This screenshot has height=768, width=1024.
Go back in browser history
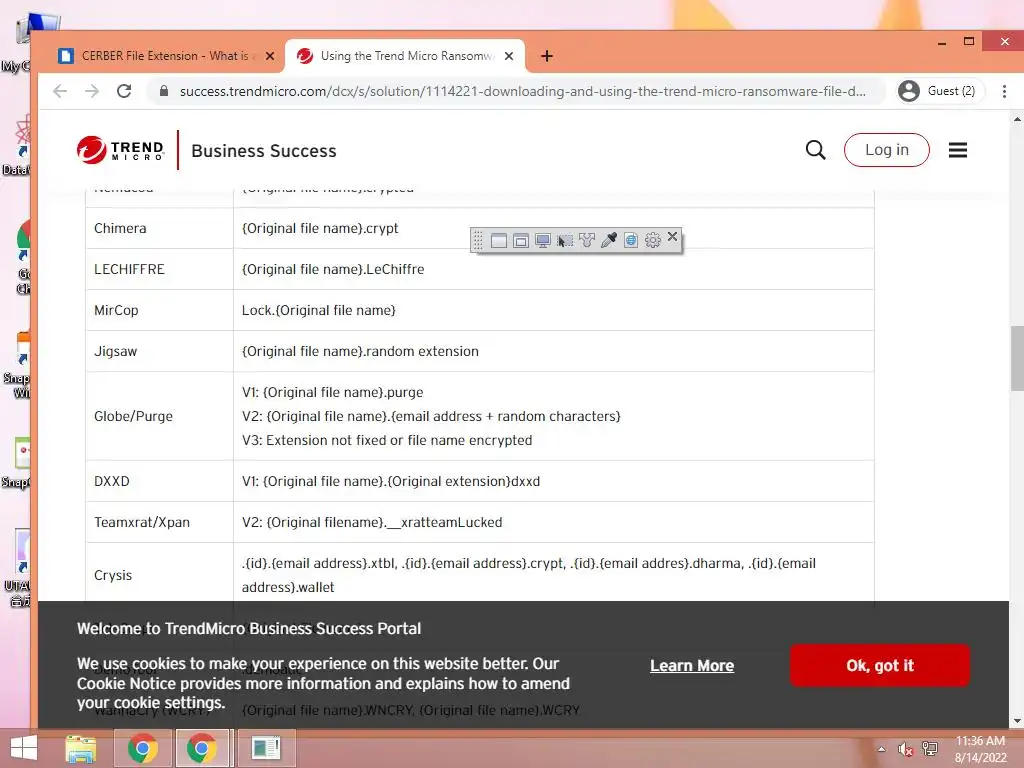[x=60, y=91]
